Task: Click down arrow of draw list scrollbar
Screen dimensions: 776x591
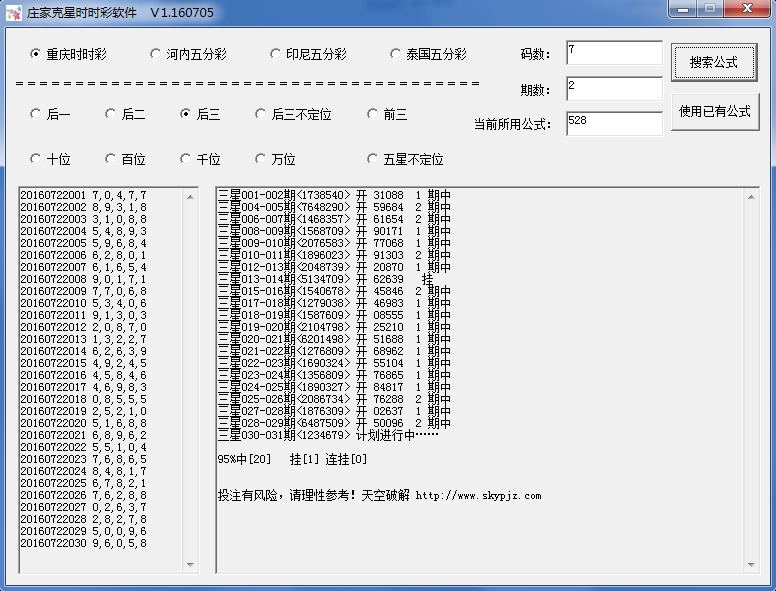Action: tap(191, 565)
